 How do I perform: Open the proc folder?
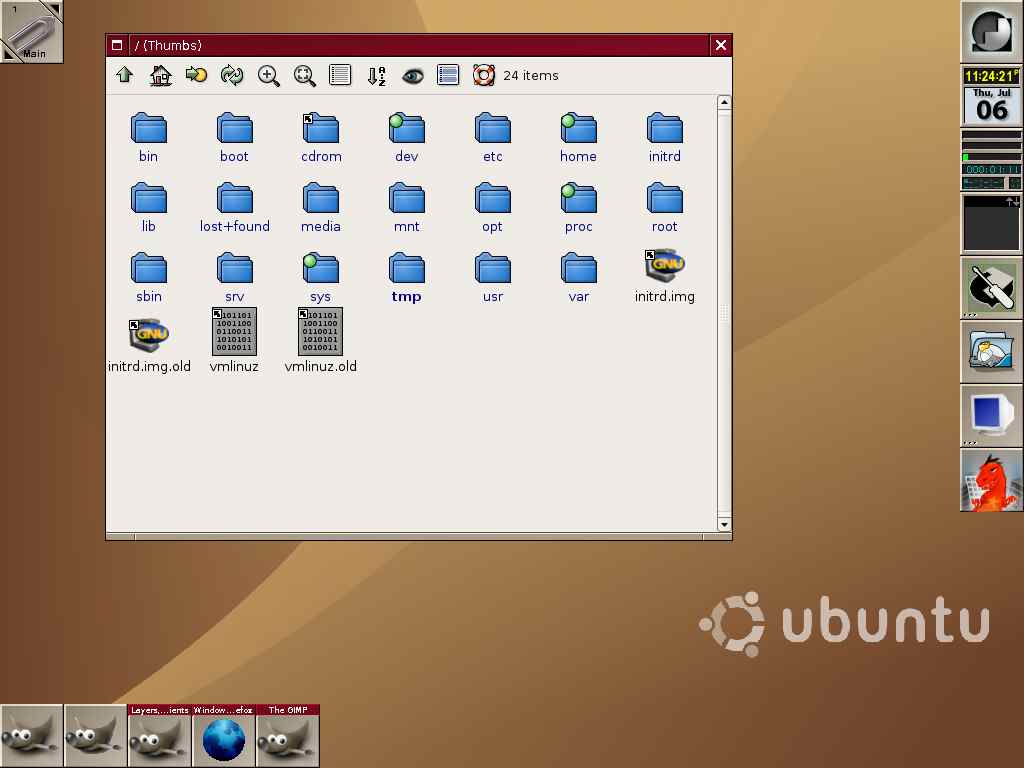tap(578, 208)
